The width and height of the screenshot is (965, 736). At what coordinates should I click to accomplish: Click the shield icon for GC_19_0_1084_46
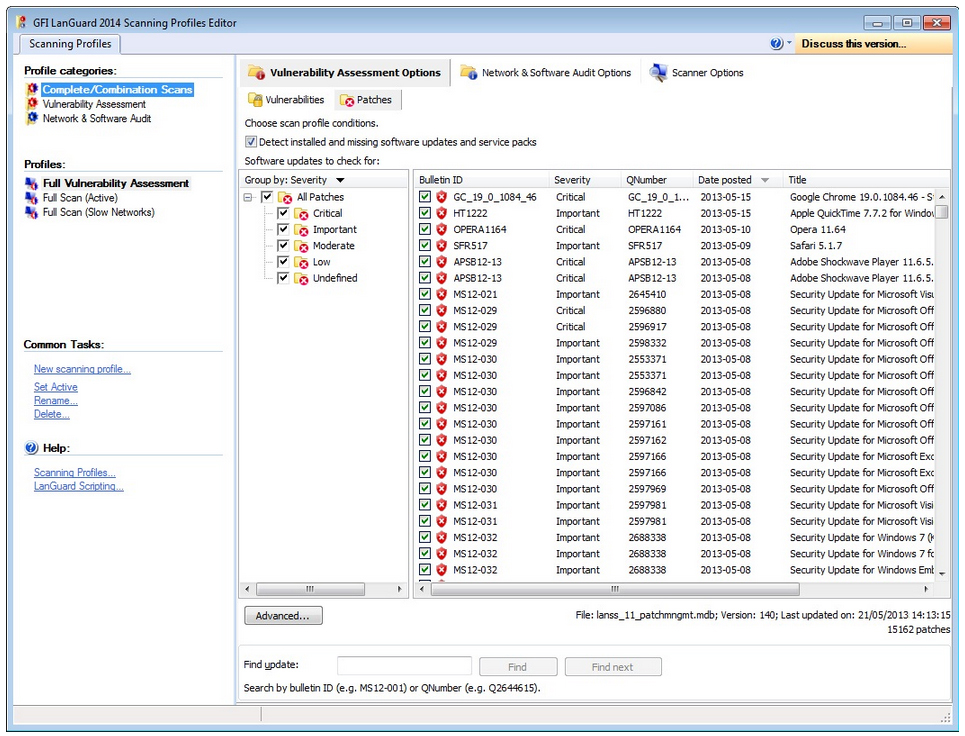[x=441, y=197]
